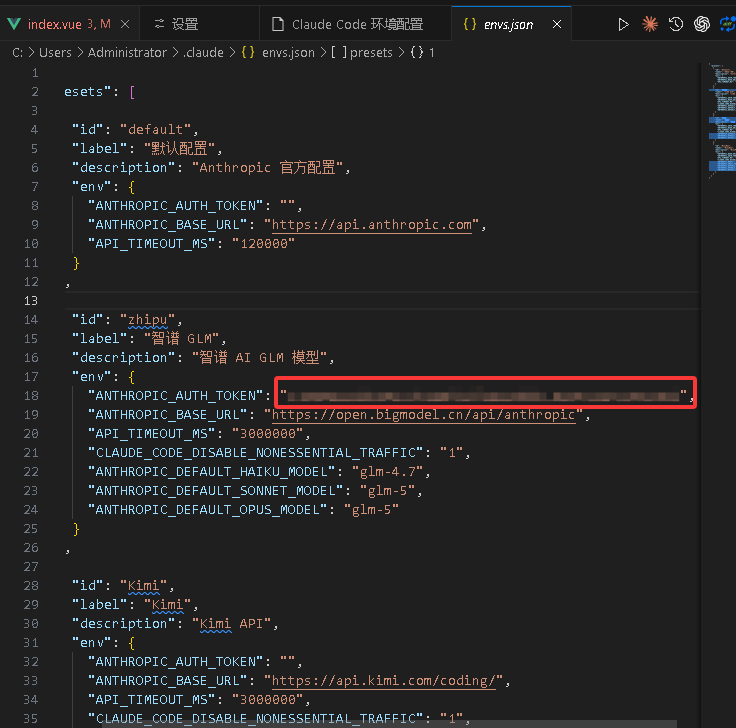Click the esets": [ text on line 2
The width and height of the screenshot is (736, 728).
[x=100, y=92]
